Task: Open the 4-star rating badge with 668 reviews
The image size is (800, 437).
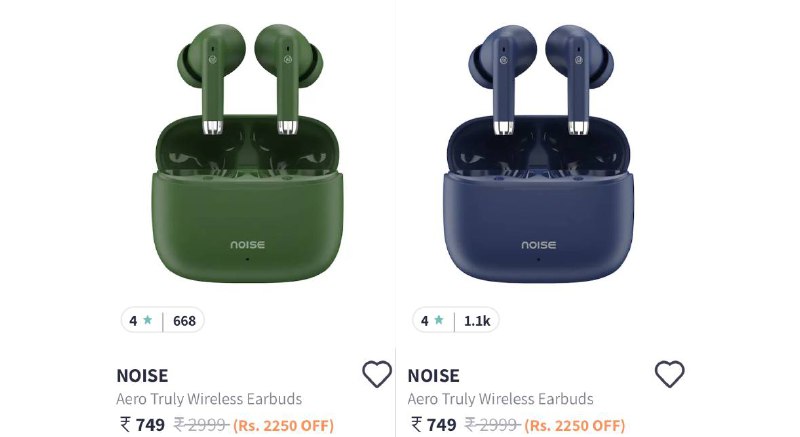Action: (x=163, y=321)
